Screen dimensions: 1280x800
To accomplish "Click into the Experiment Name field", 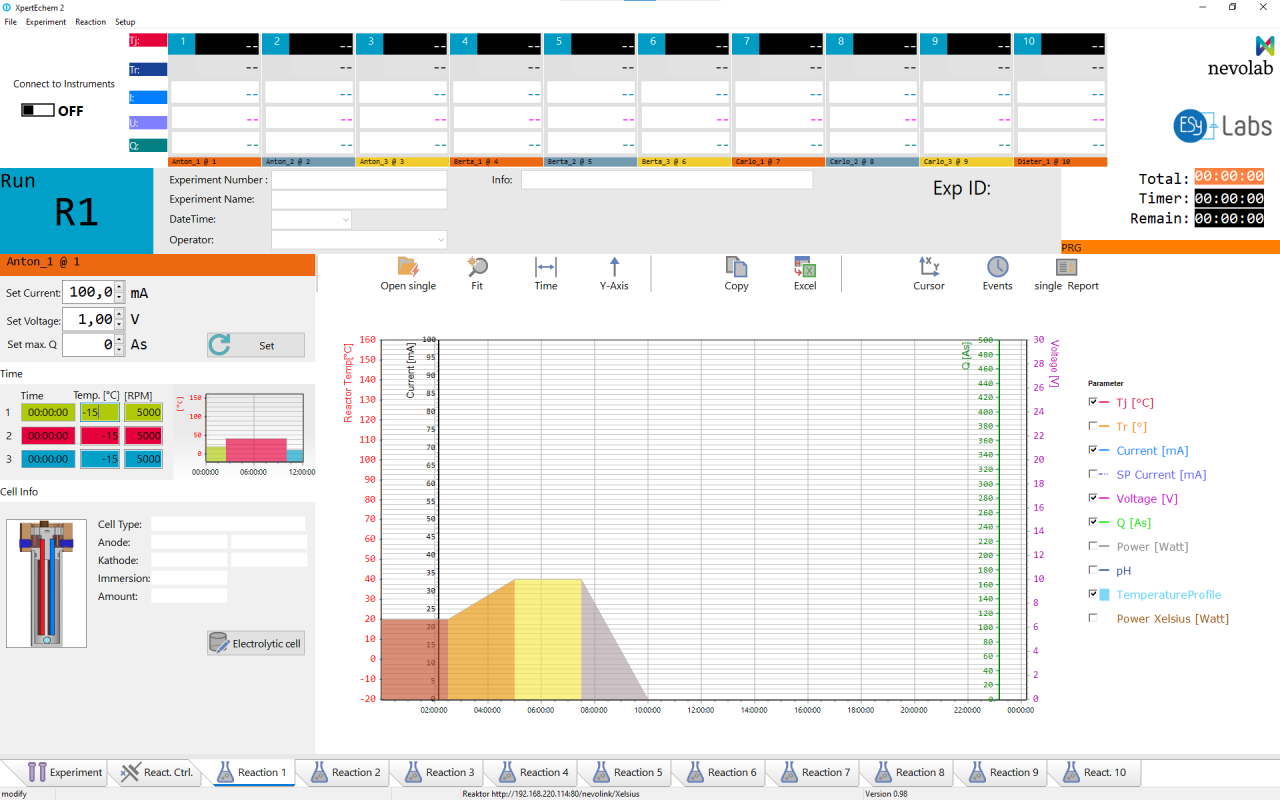I will (359, 200).
